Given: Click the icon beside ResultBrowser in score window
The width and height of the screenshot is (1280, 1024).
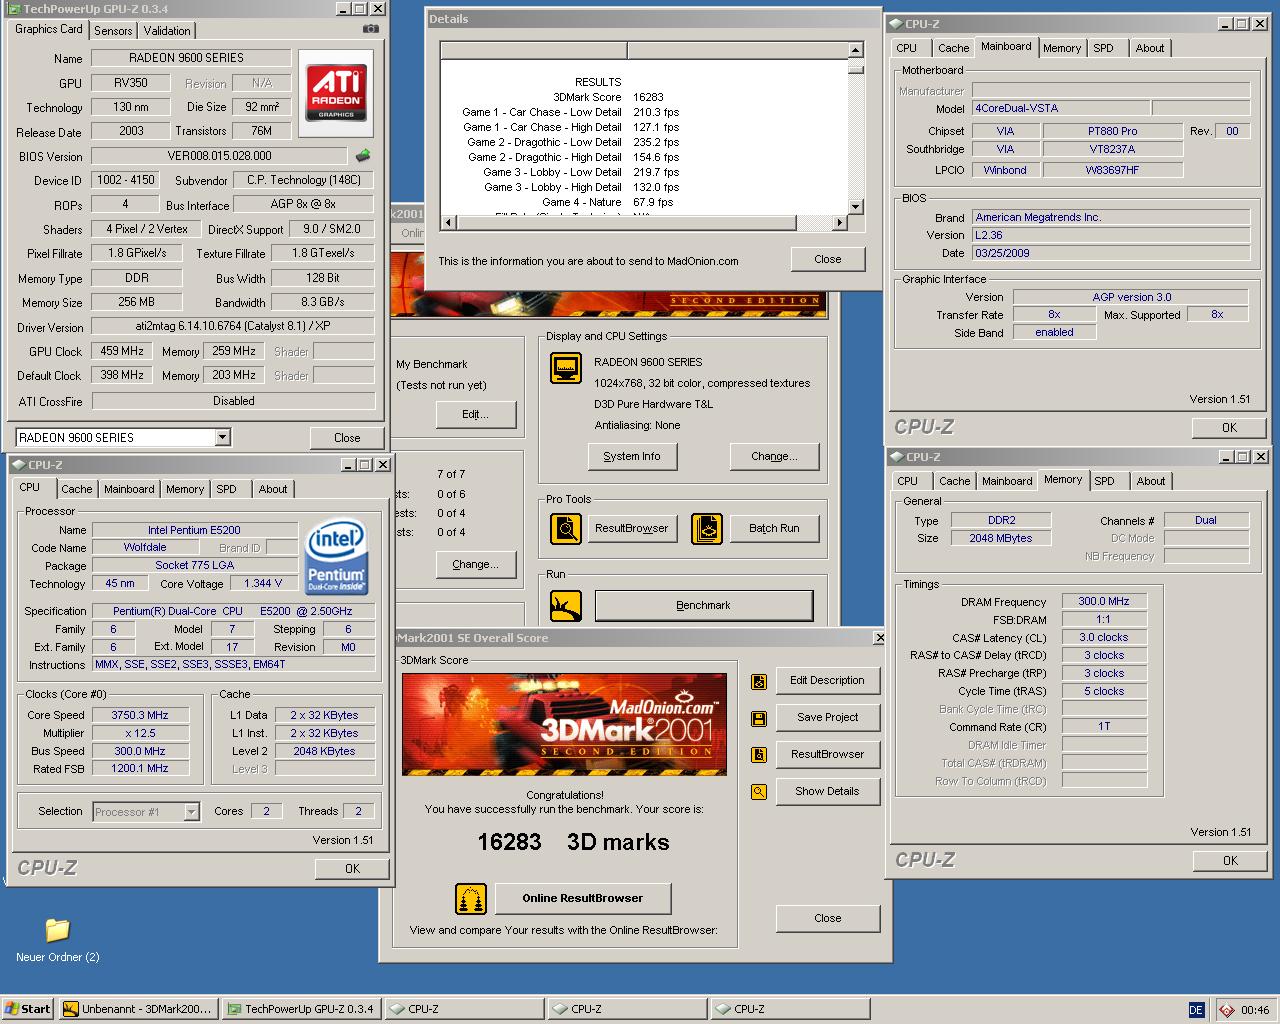Looking at the screenshot, I should coord(759,755).
